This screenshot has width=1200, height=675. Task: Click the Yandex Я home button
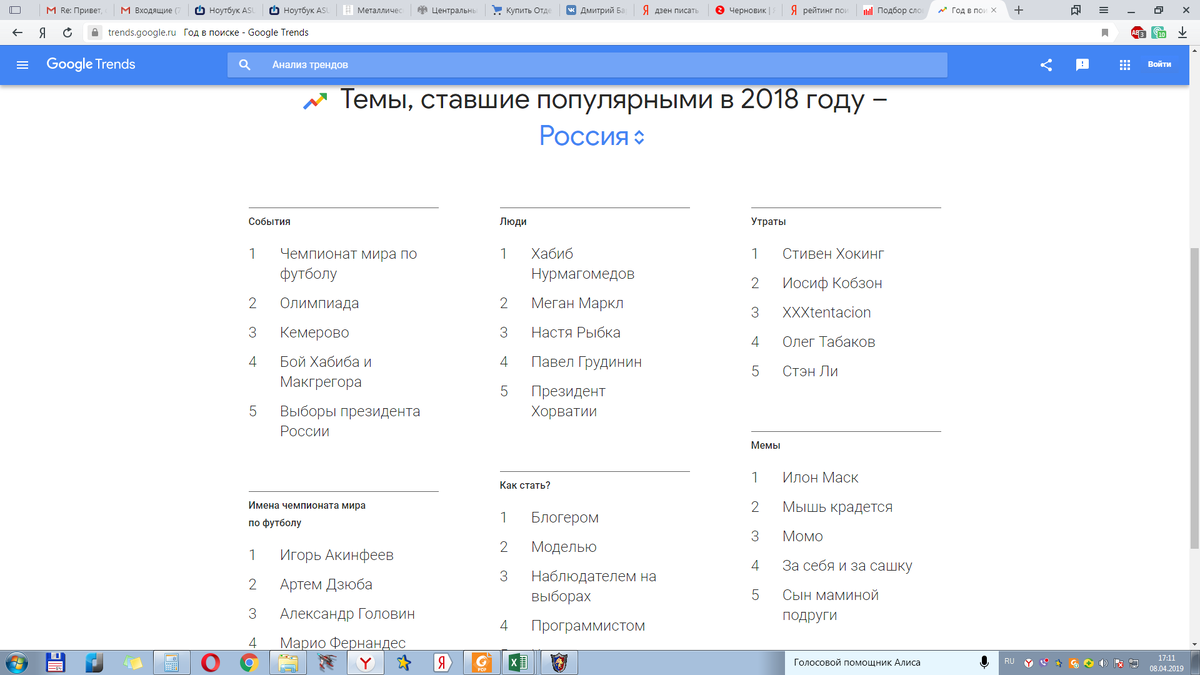click(x=42, y=32)
